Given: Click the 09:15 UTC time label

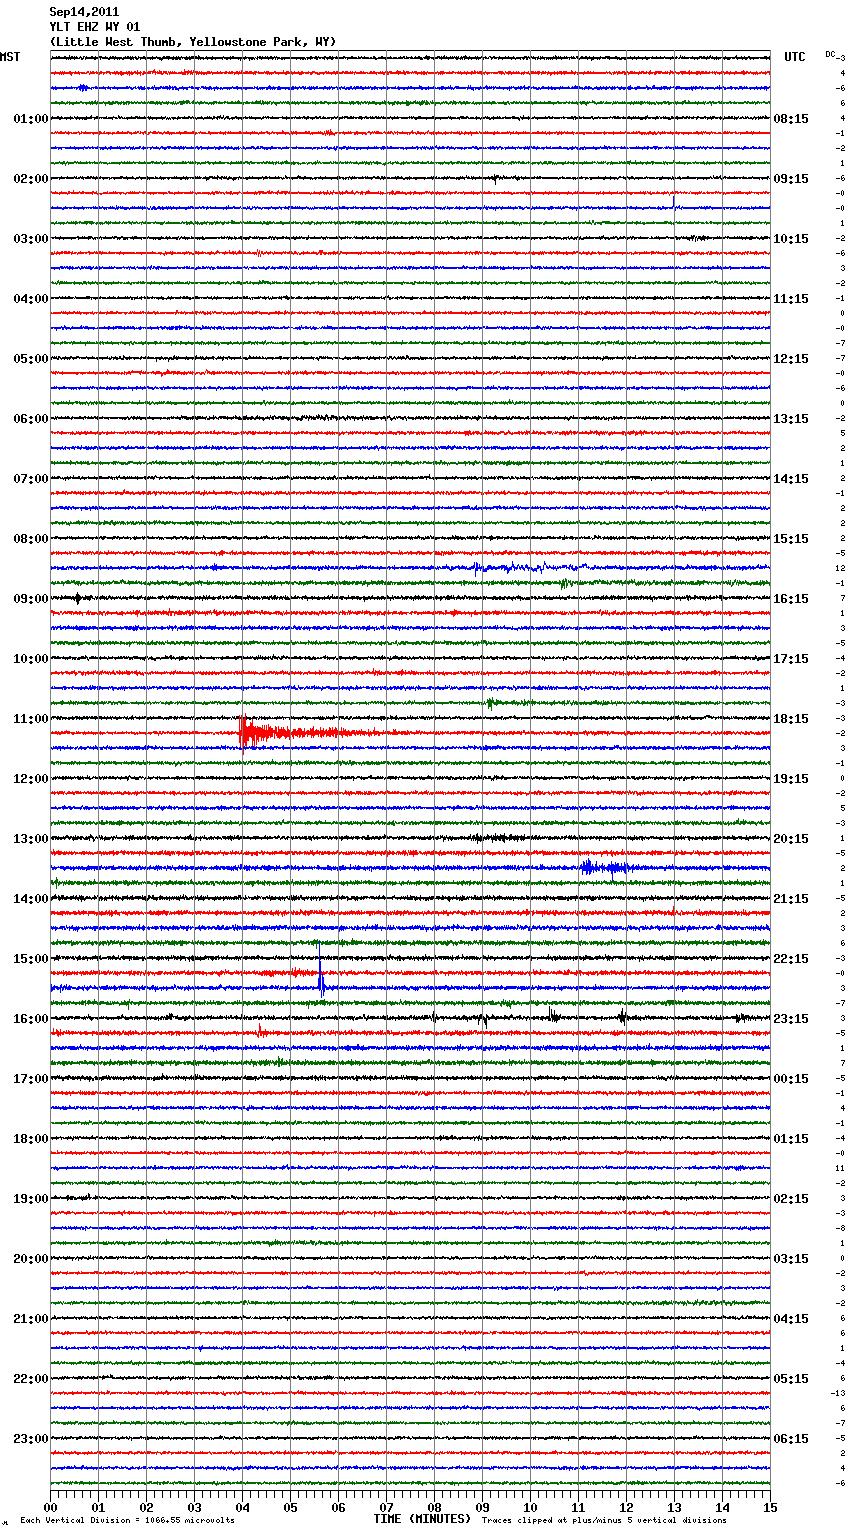Looking at the screenshot, I should pyautogui.click(x=791, y=179).
